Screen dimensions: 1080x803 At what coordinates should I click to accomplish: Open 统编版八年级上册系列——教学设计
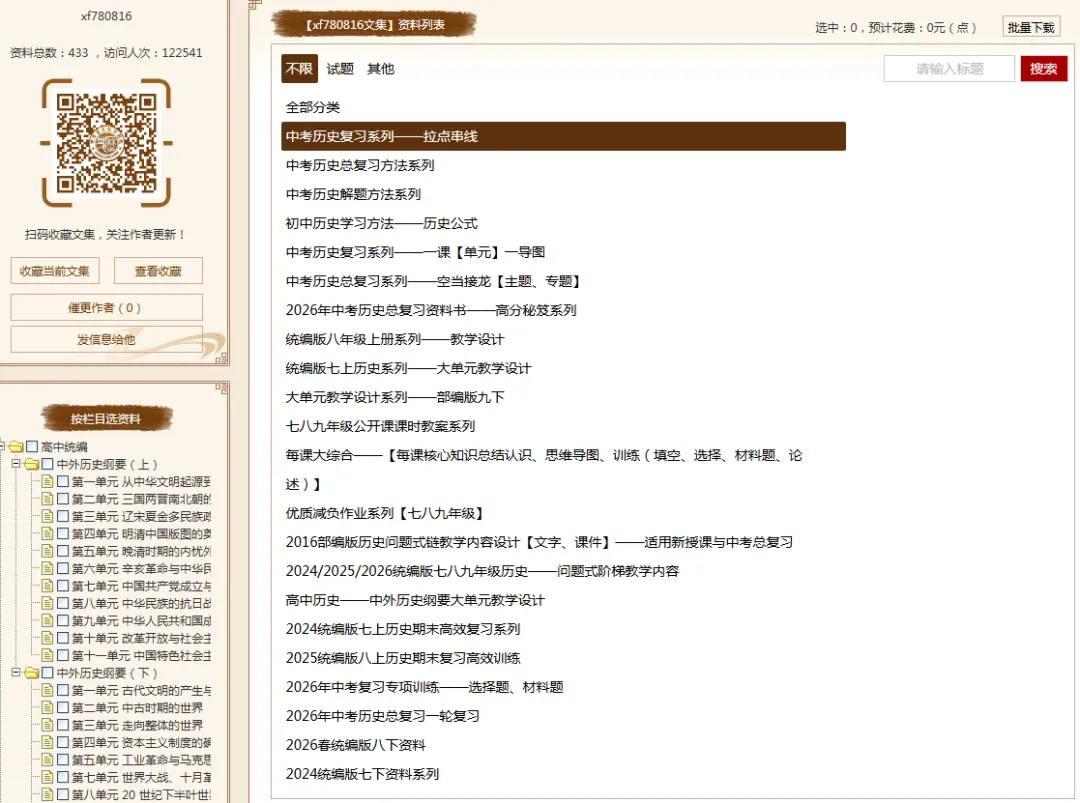pyautogui.click(x=395, y=340)
